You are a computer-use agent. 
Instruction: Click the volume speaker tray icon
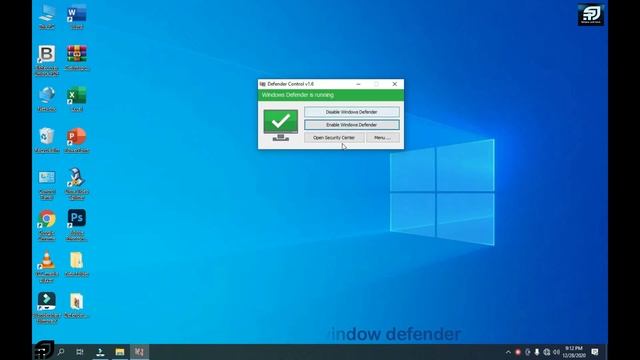(x=556, y=352)
